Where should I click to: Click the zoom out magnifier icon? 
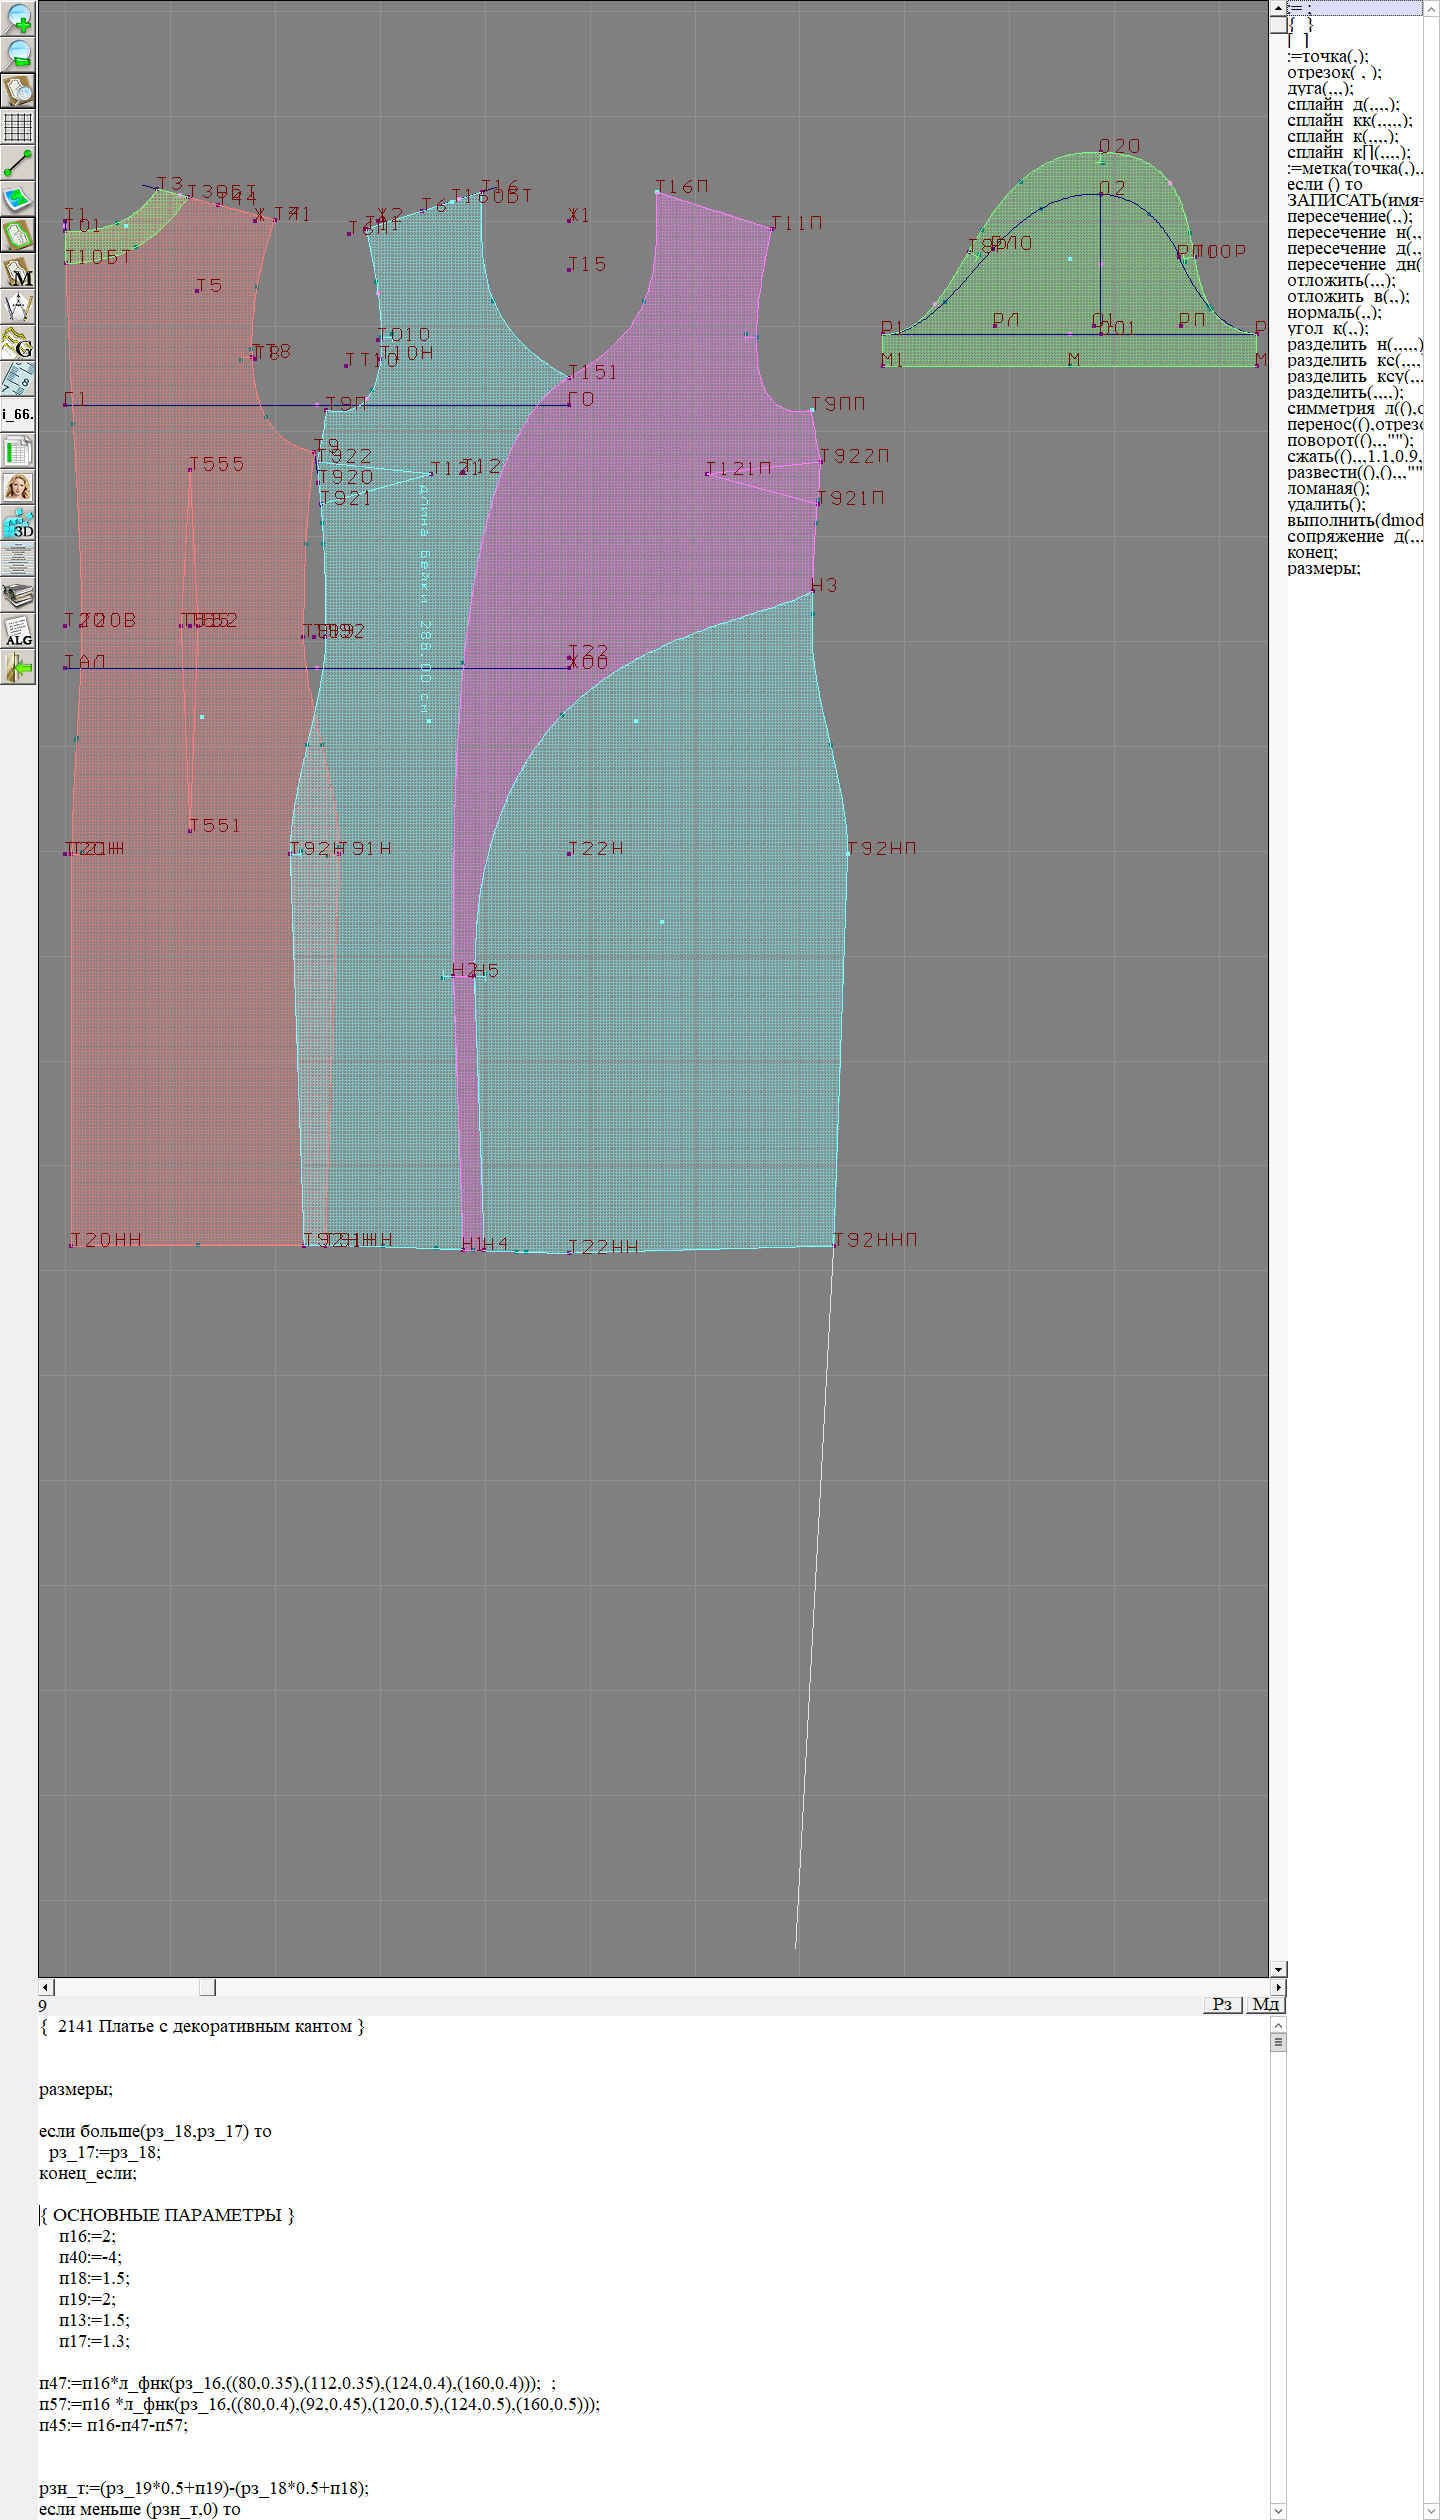pos(18,54)
